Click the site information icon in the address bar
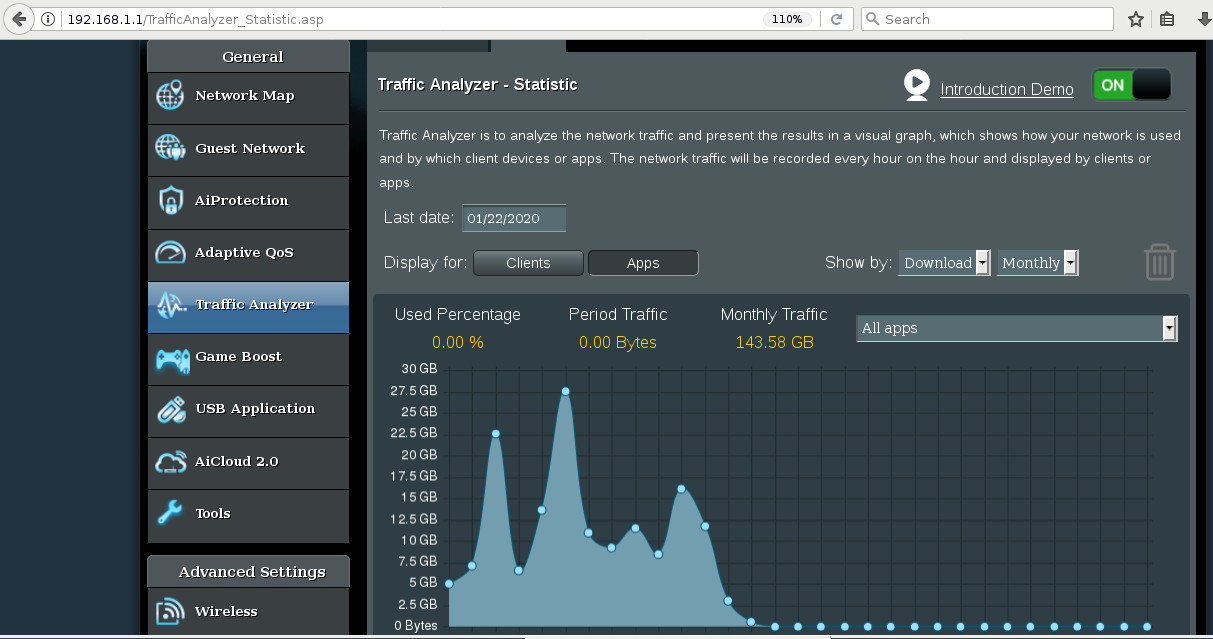This screenshot has height=639, width=1213. [x=49, y=19]
